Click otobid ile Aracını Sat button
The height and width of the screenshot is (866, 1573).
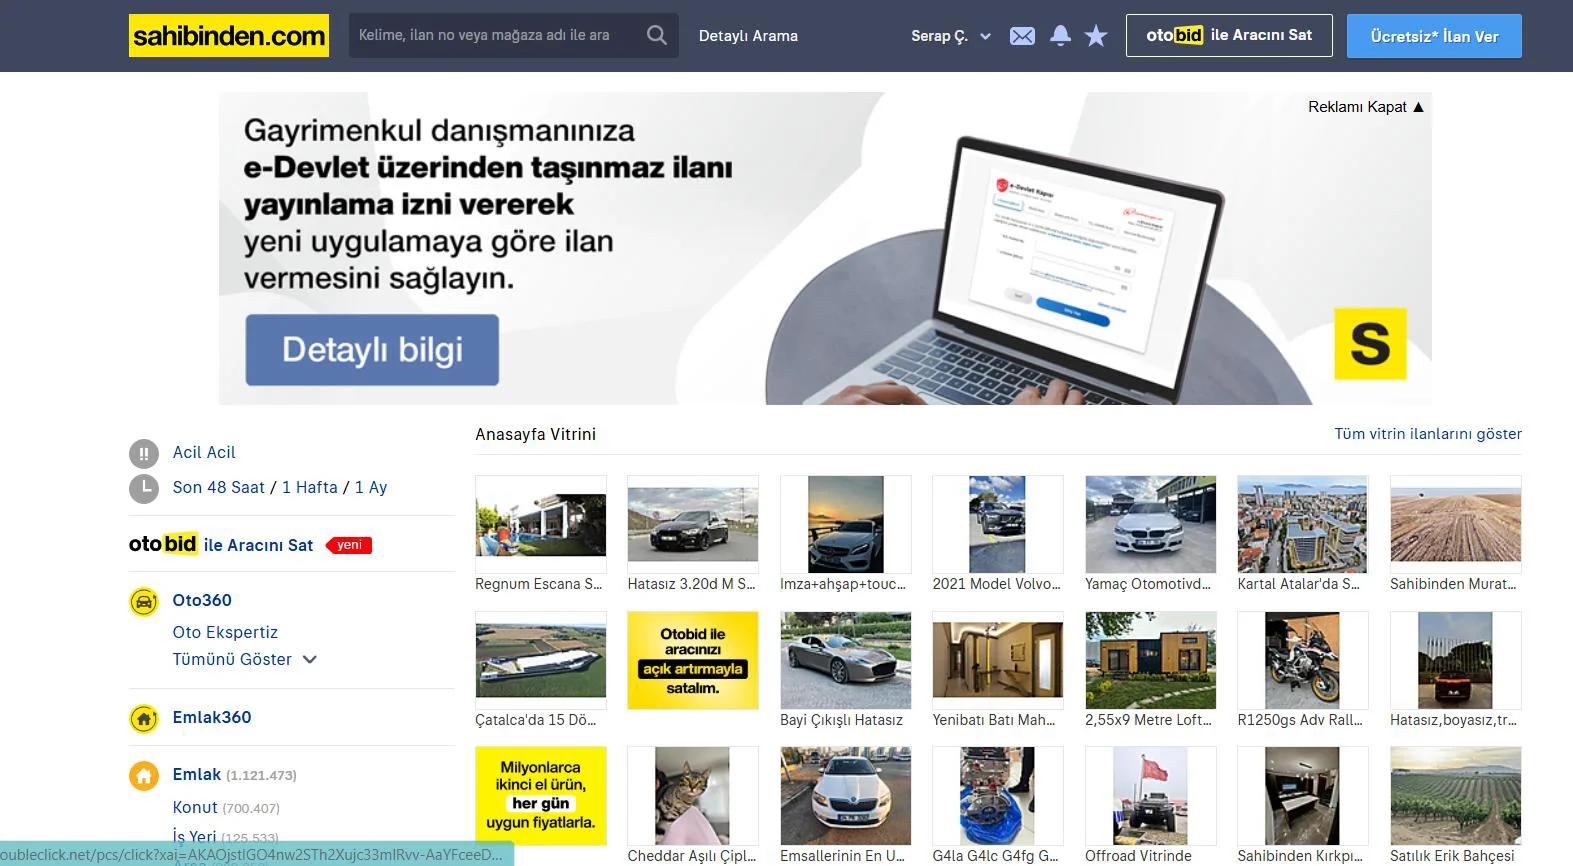(x=1229, y=35)
